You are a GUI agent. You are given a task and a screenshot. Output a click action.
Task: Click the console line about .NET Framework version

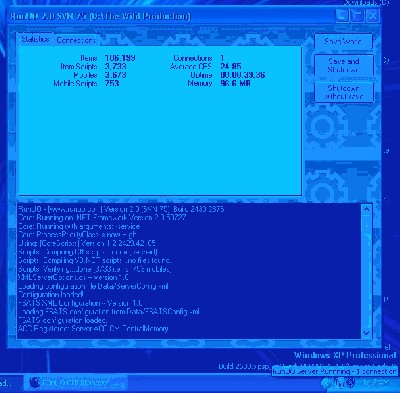coord(102,218)
